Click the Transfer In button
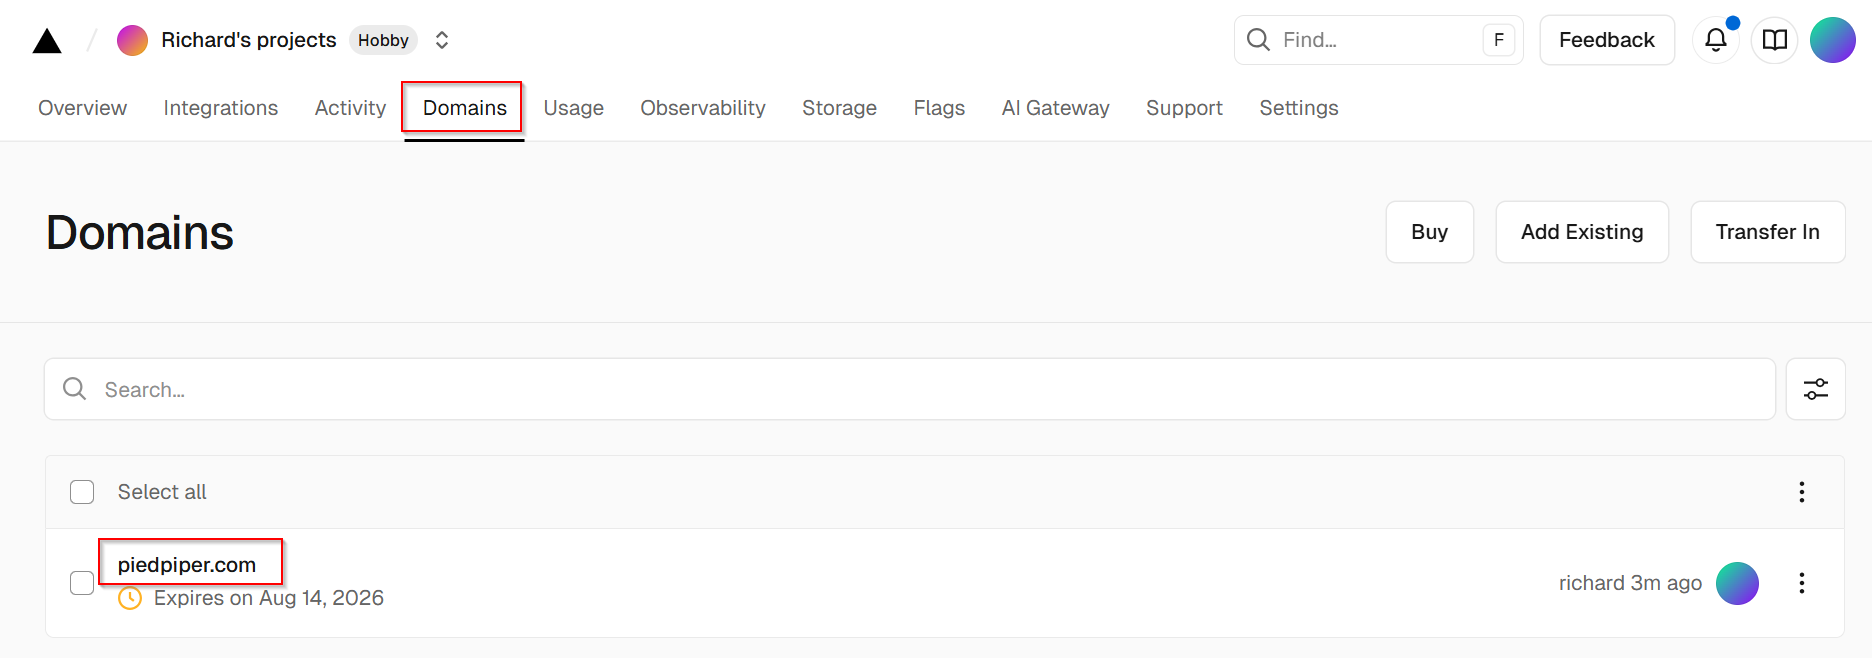1872x658 pixels. click(1767, 232)
